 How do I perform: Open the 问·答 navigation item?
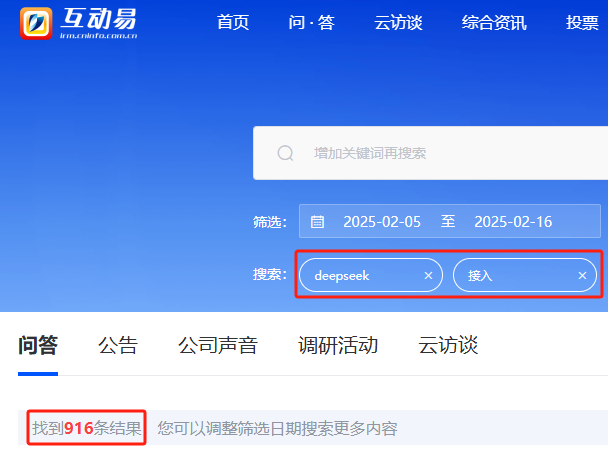click(311, 22)
